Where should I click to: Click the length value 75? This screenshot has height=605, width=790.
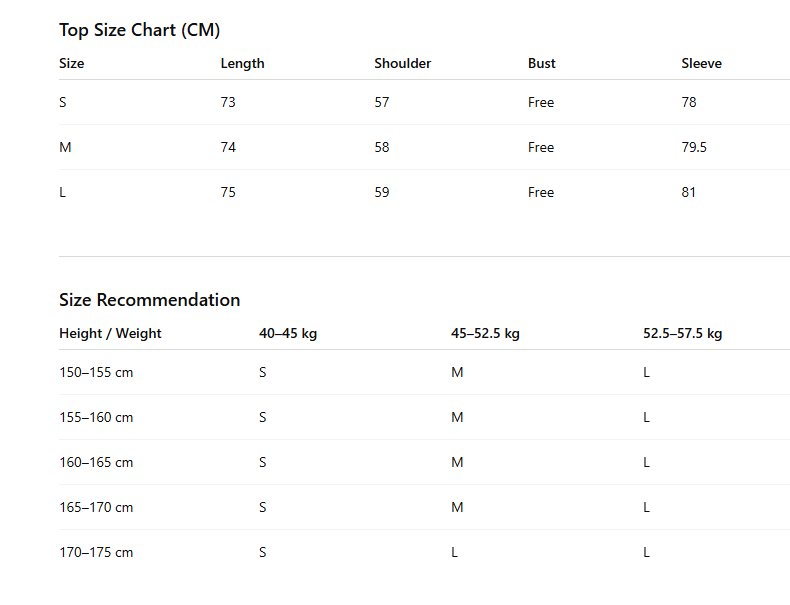pyautogui.click(x=228, y=192)
